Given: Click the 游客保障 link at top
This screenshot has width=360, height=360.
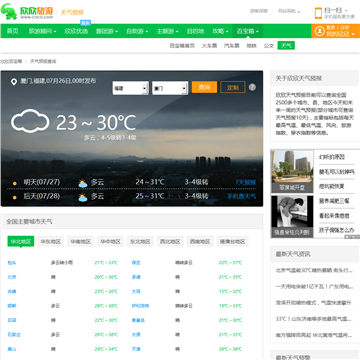Looking at the screenshot, I should click(259, 11).
